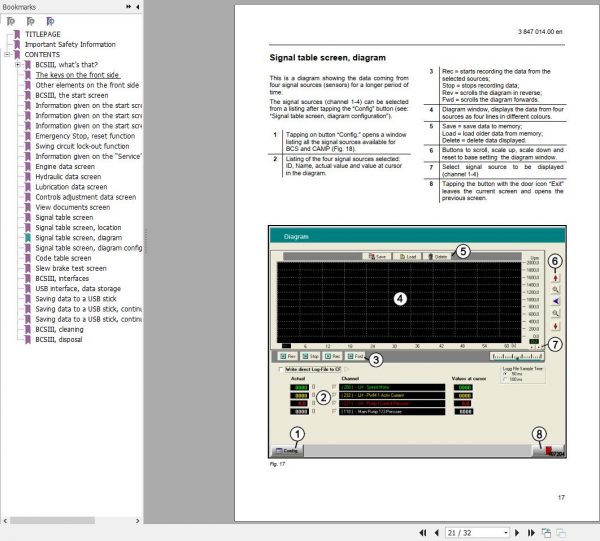
Task: Open Emergency Stop, reset function bookmark
Action: pos(85,136)
